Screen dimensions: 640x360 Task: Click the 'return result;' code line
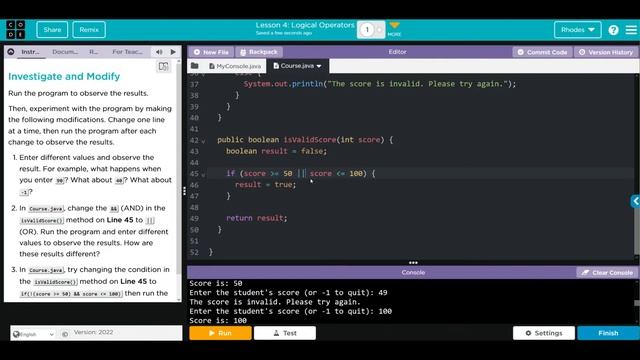257,218
